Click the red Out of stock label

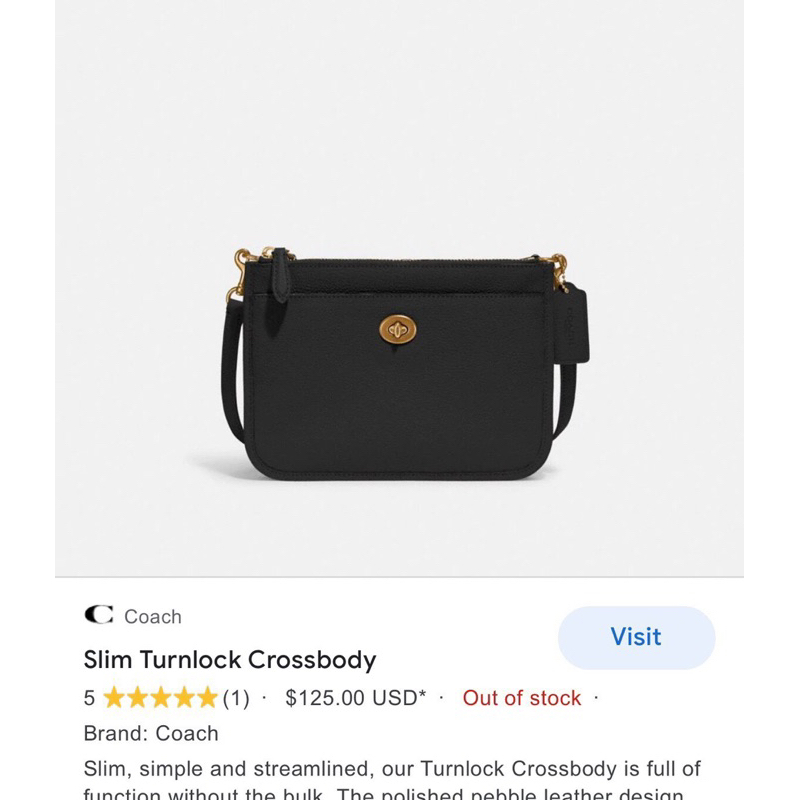[521, 698]
